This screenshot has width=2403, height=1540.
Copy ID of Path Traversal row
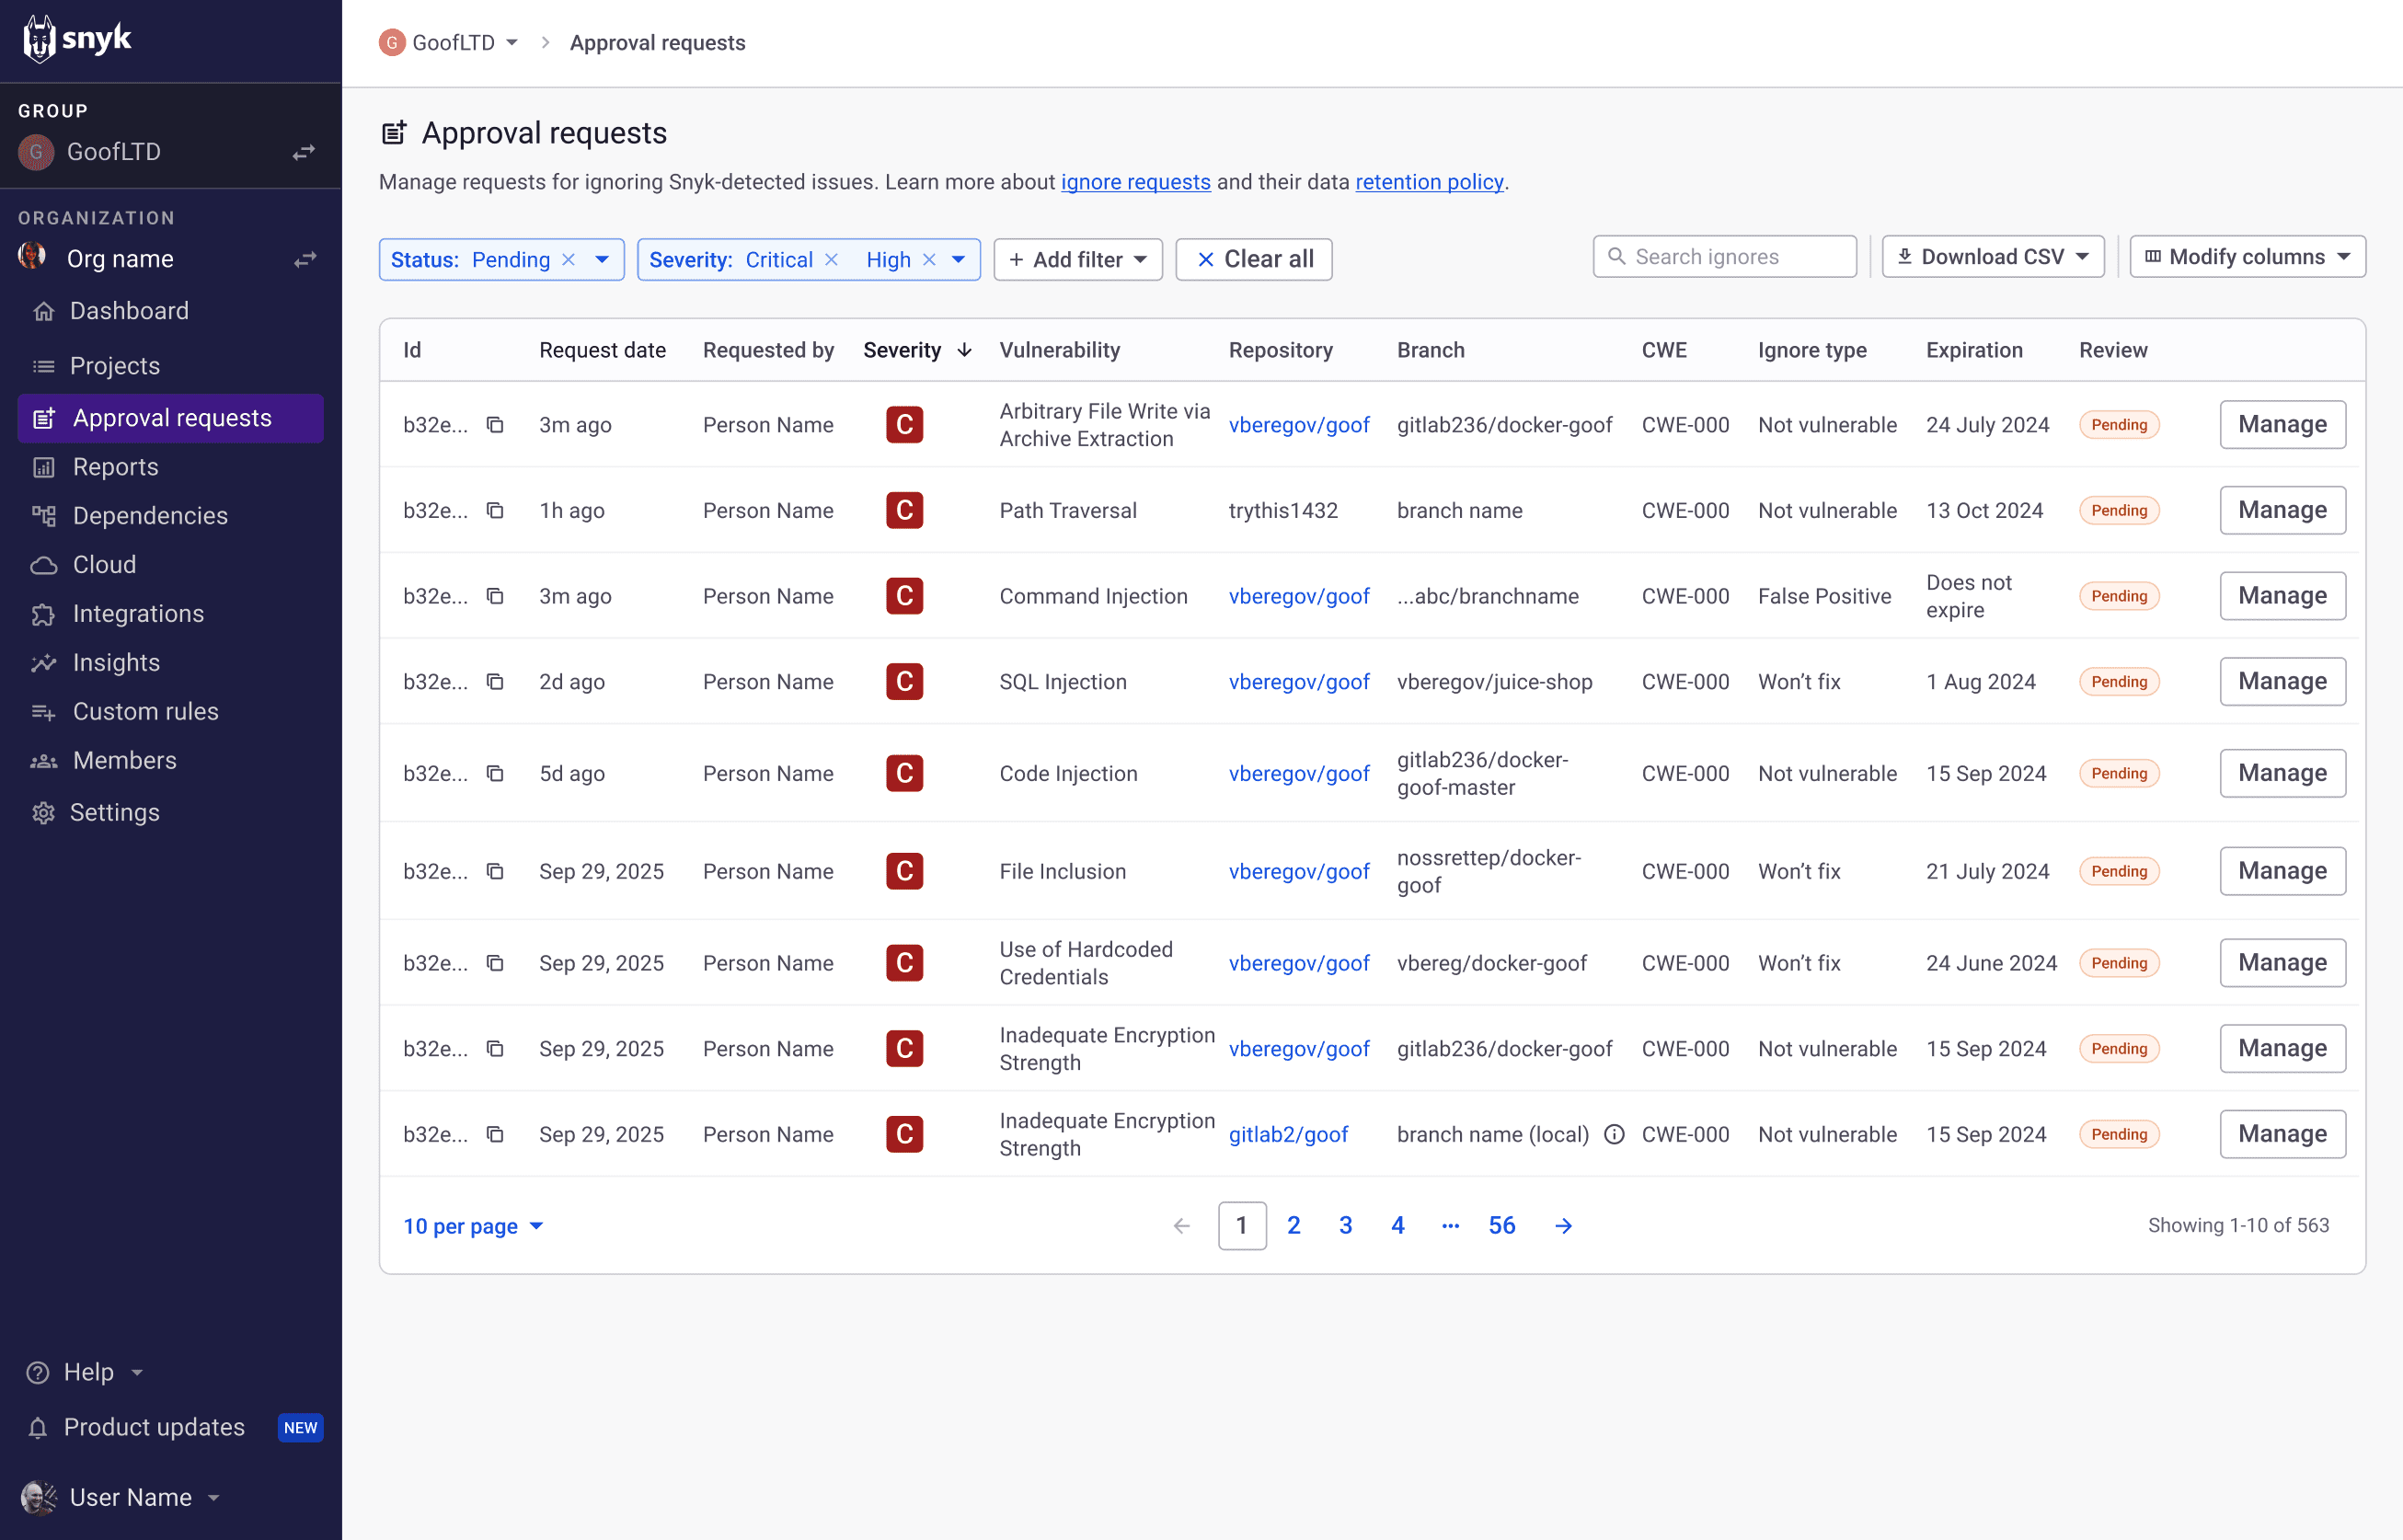click(495, 510)
